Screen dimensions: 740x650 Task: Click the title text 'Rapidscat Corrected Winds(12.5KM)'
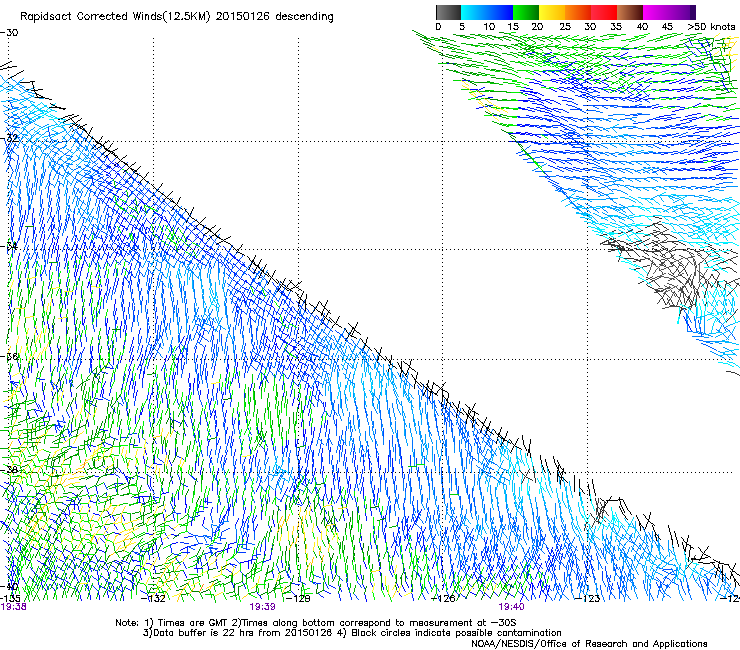116,17
